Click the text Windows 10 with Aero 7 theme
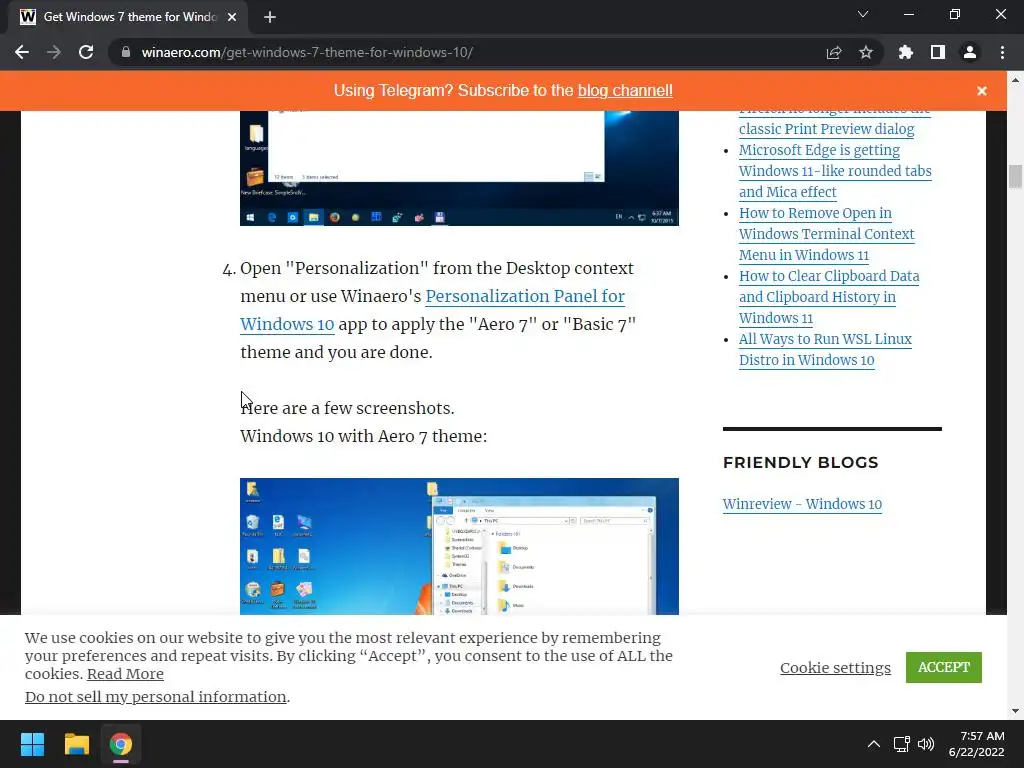The image size is (1024, 768). 364,436
